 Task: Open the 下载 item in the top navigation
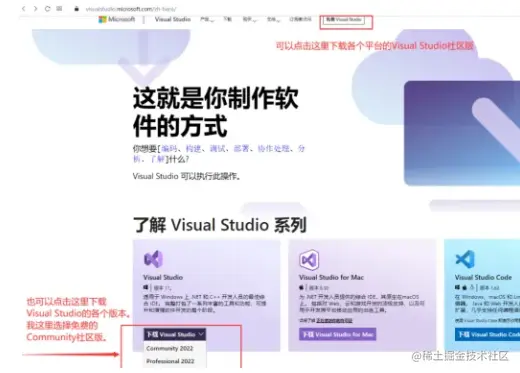[228, 19]
